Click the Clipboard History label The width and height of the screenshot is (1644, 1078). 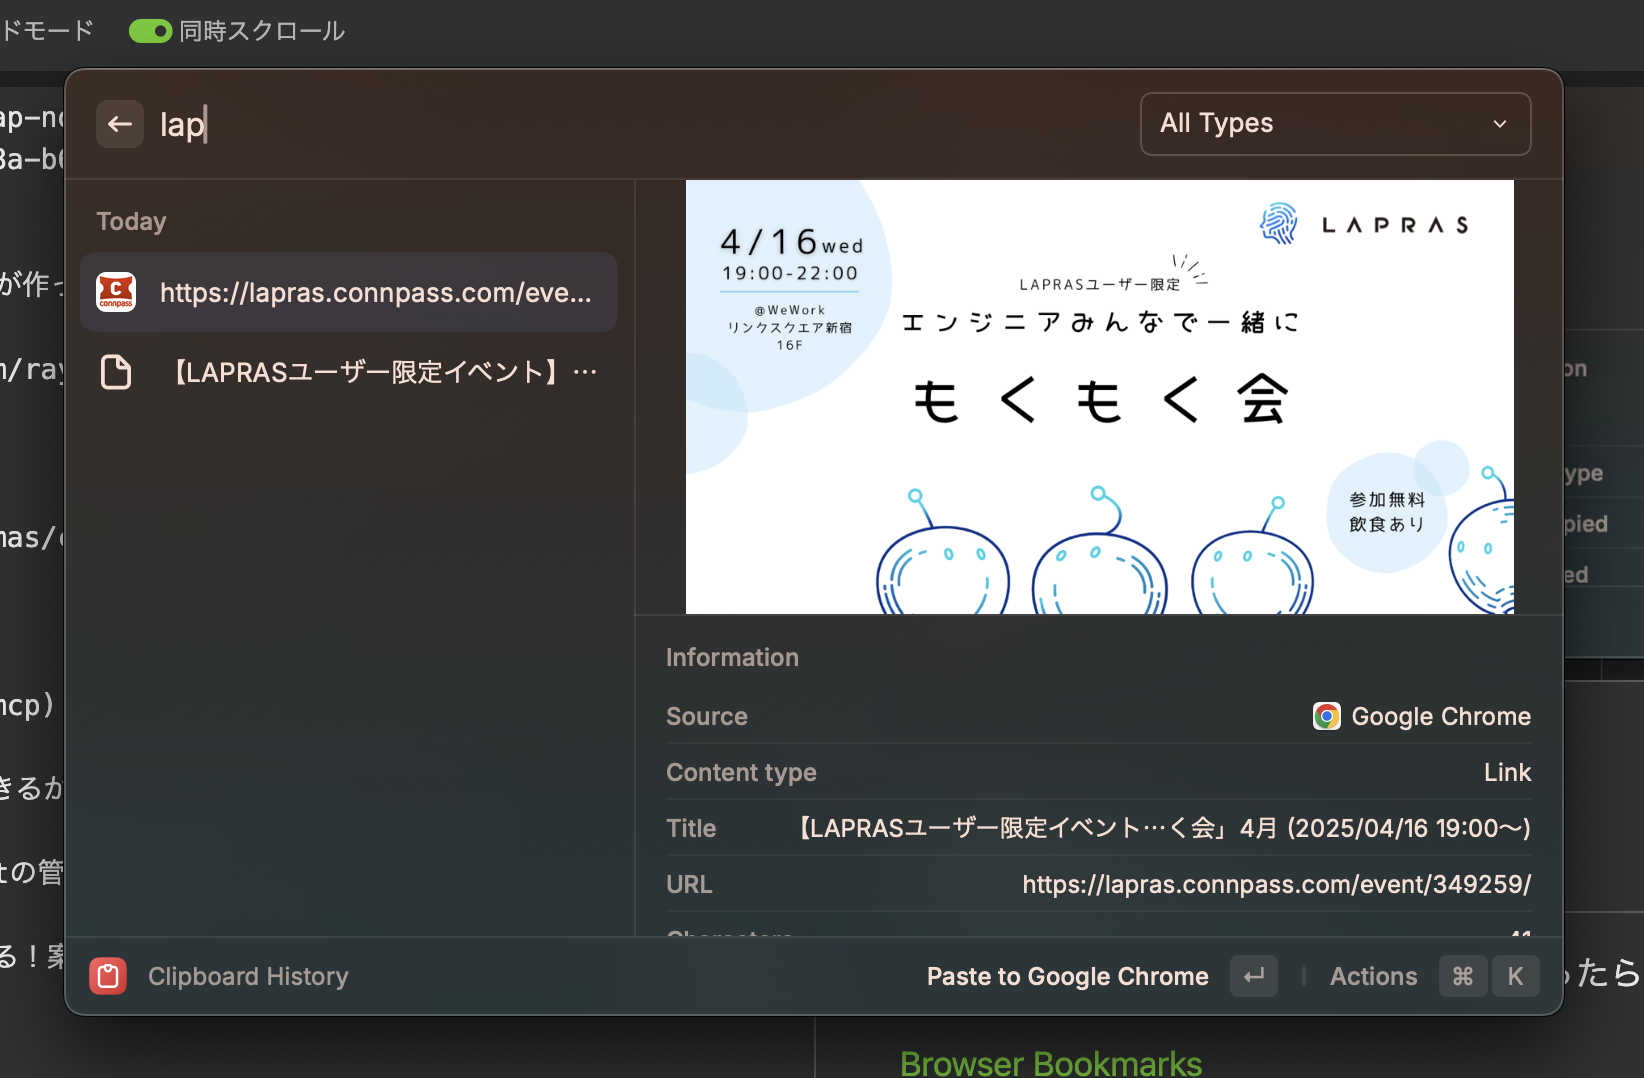tap(248, 976)
